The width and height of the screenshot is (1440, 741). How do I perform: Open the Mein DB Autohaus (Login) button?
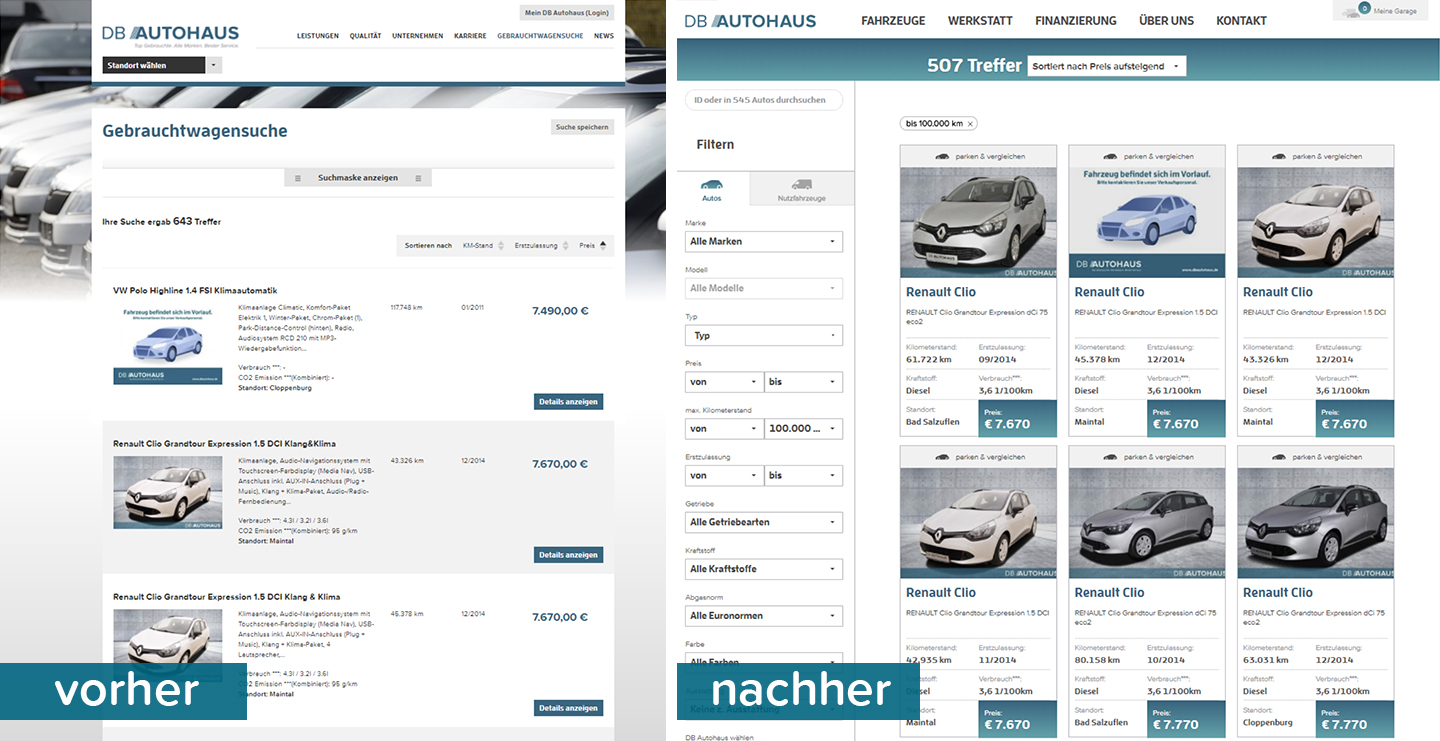566,13
